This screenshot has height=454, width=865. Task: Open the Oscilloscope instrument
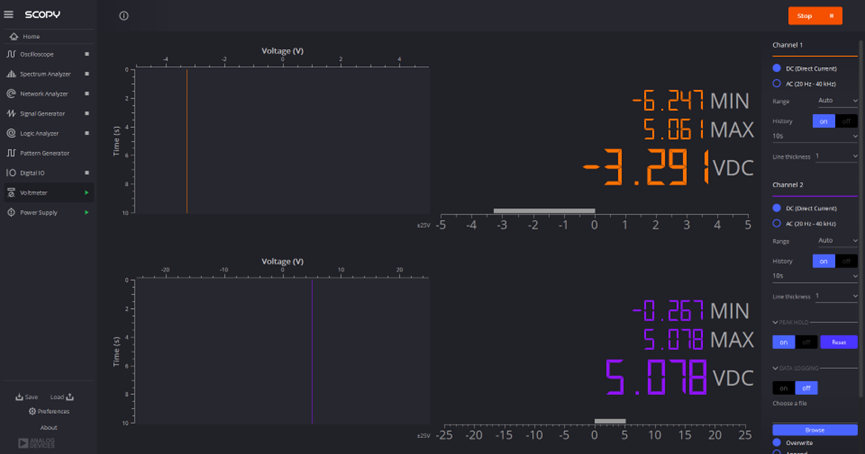[37, 54]
